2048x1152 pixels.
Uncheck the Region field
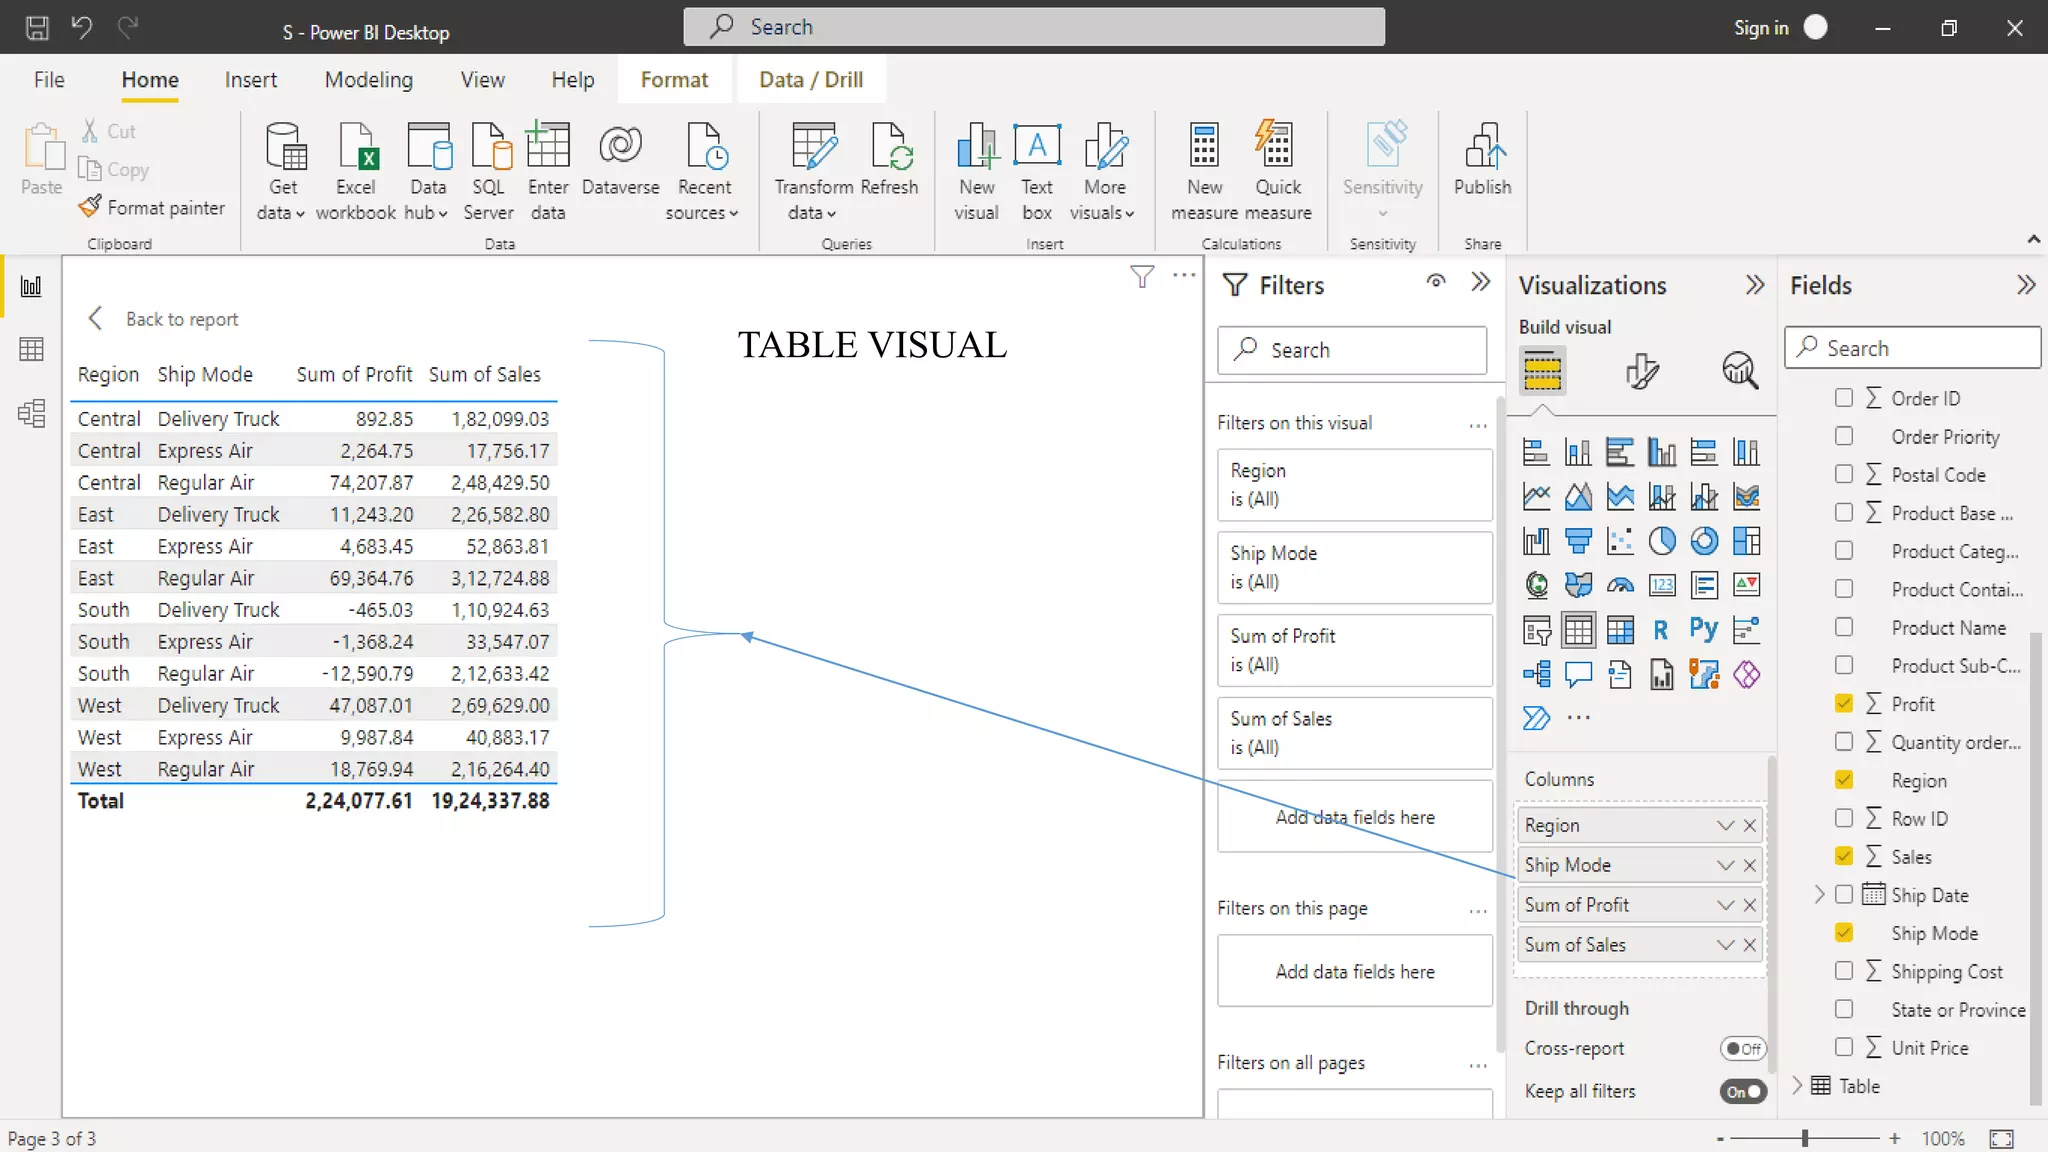click(1844, 780)
